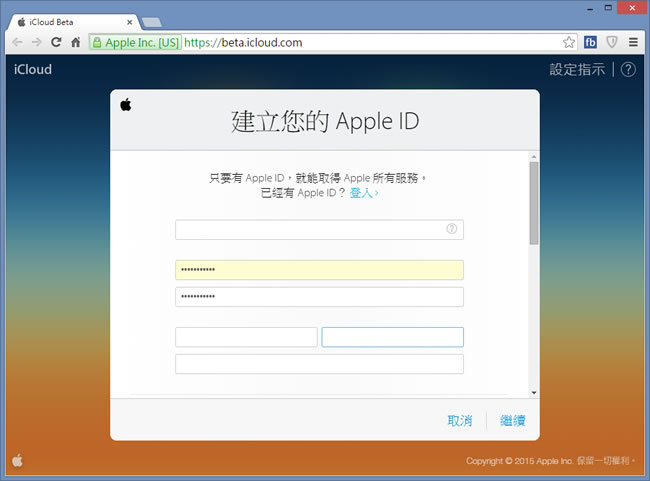Select the iCloud Beta browser tab
This screenshot has width=650, height=481.
coord(74,22)
